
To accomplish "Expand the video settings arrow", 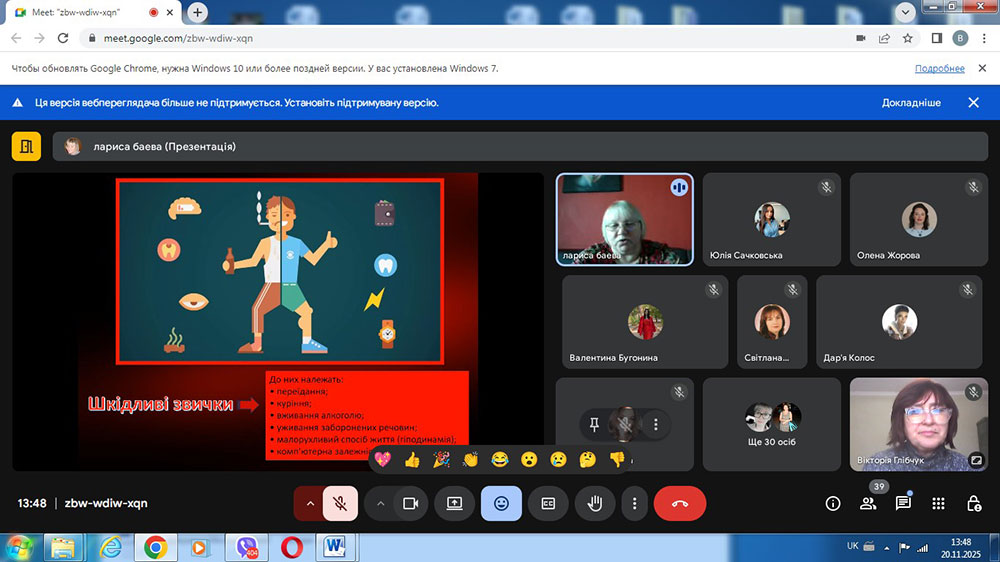I will tap(380, 504).
